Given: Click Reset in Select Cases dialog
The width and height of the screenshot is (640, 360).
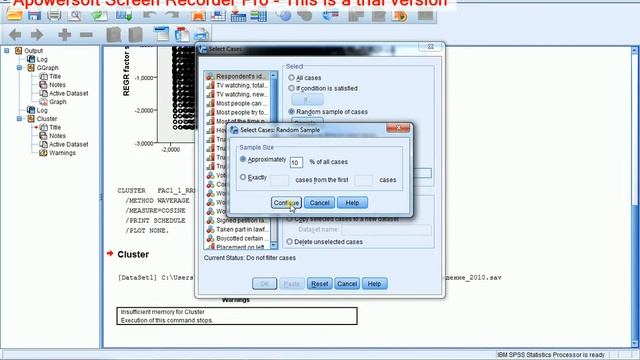Looking at the screenshot, I should coord(320,284).
